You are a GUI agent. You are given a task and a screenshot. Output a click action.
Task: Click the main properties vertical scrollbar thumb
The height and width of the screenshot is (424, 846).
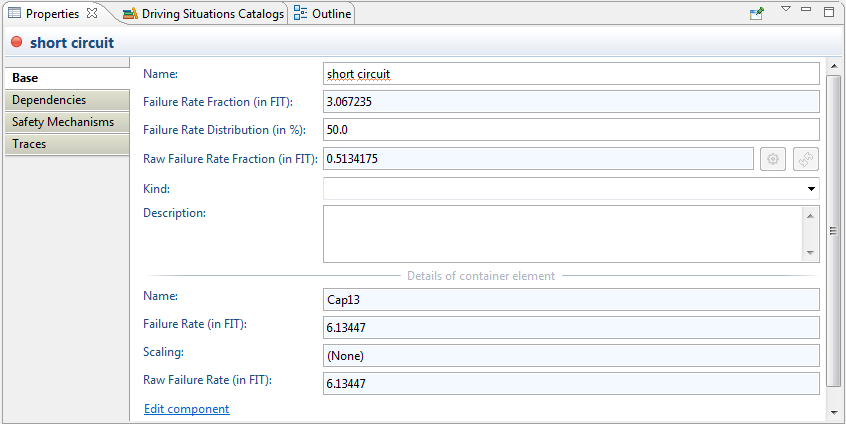tap(833, 230)
